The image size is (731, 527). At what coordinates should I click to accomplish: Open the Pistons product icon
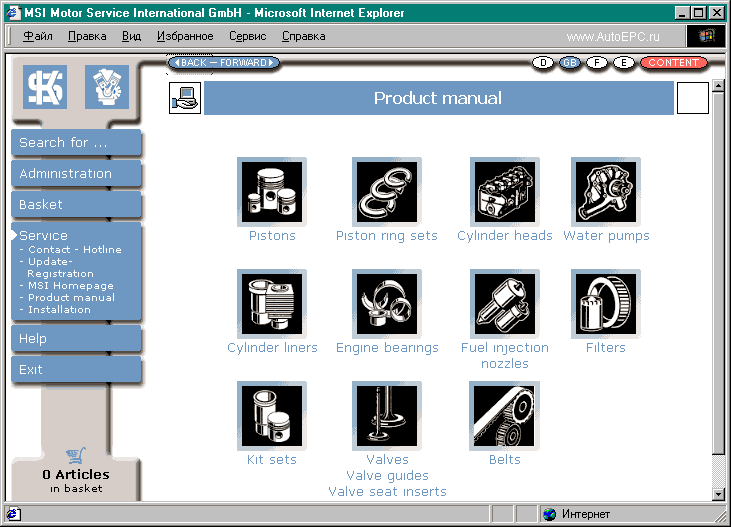[x=272, y=192]
